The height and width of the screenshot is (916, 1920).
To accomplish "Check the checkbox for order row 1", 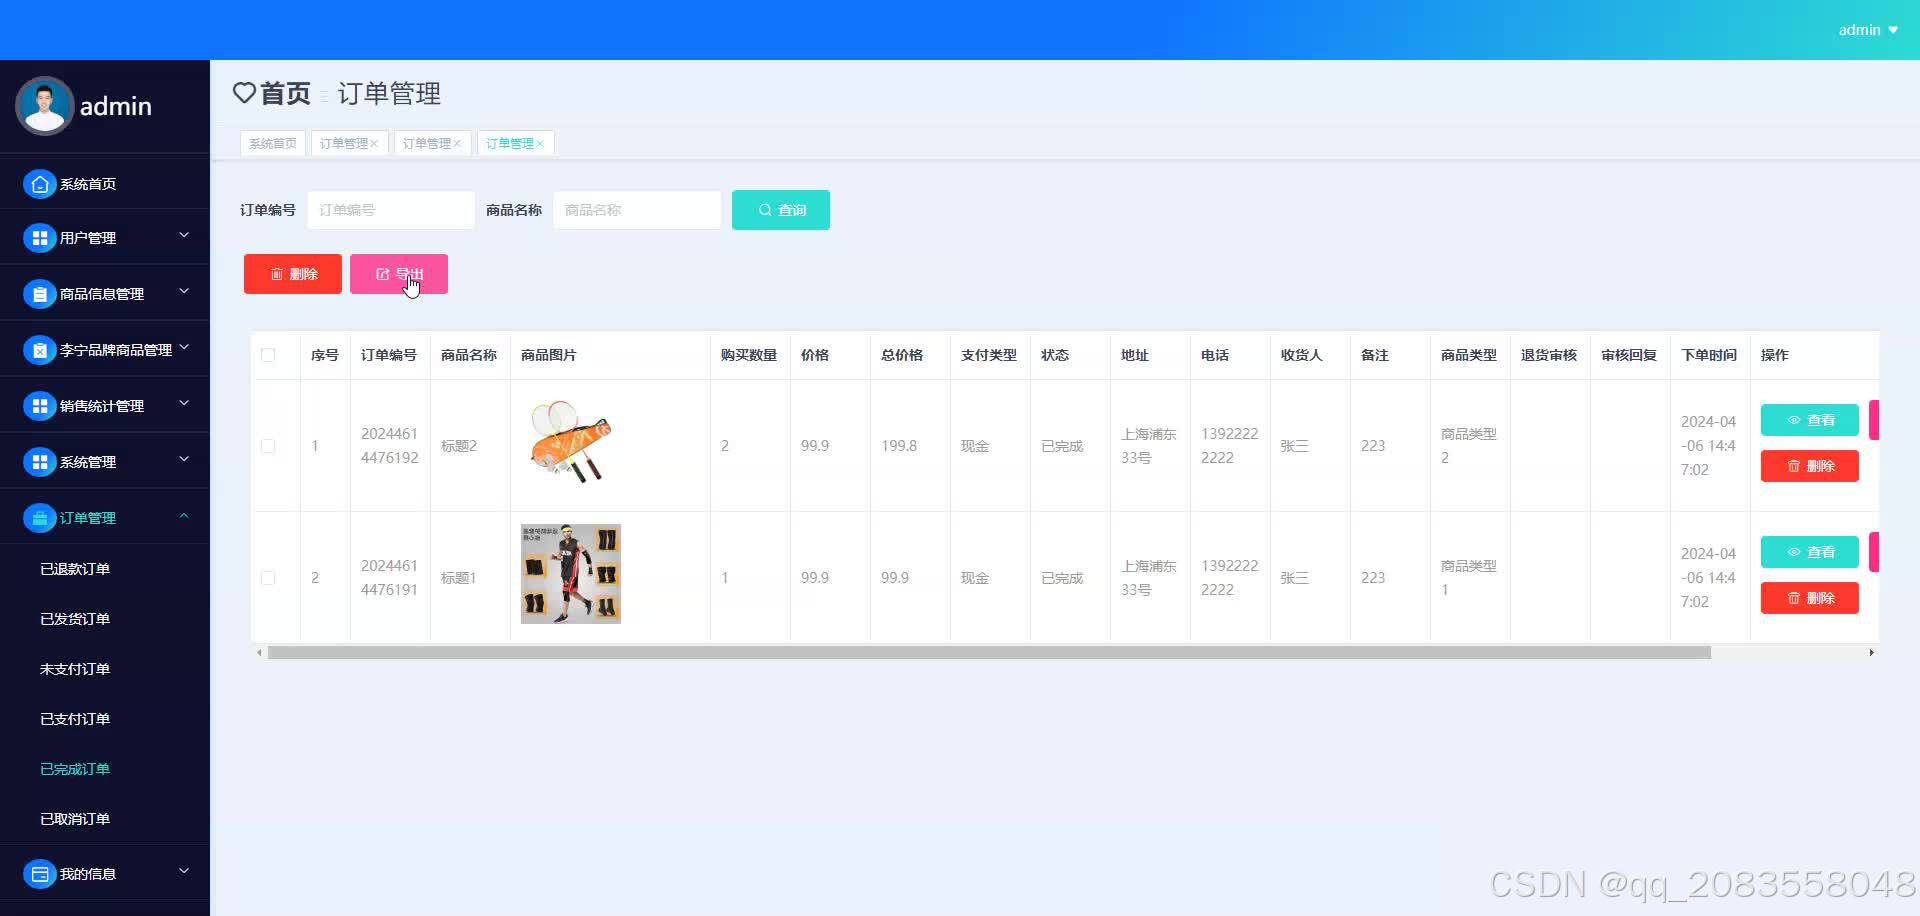I will [268, 446].
